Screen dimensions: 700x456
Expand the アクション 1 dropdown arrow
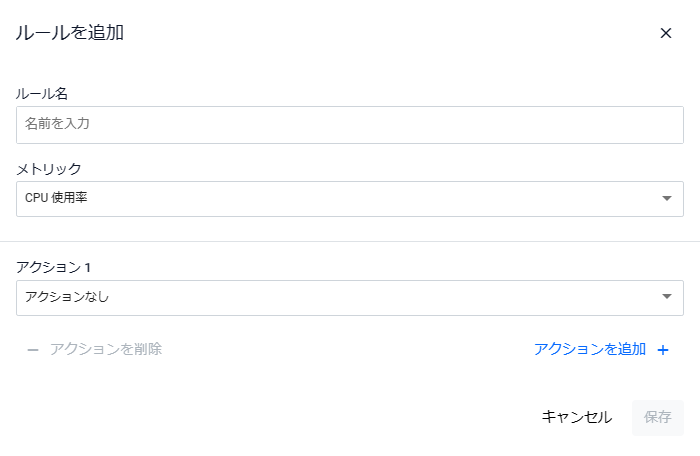(x=667, y=297)
